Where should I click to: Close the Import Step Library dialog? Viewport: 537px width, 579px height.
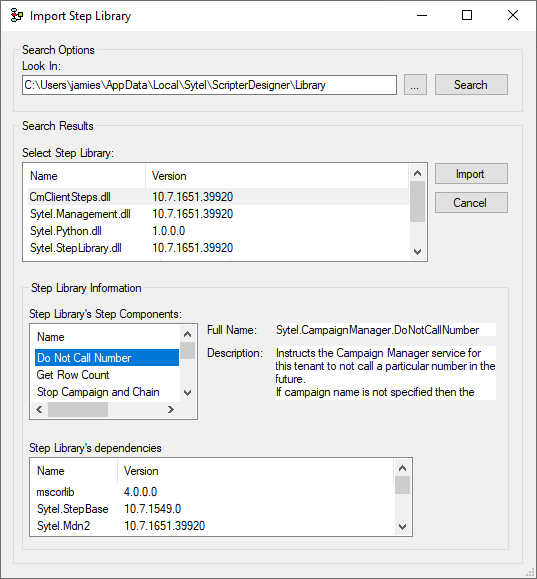click(513, 16)
